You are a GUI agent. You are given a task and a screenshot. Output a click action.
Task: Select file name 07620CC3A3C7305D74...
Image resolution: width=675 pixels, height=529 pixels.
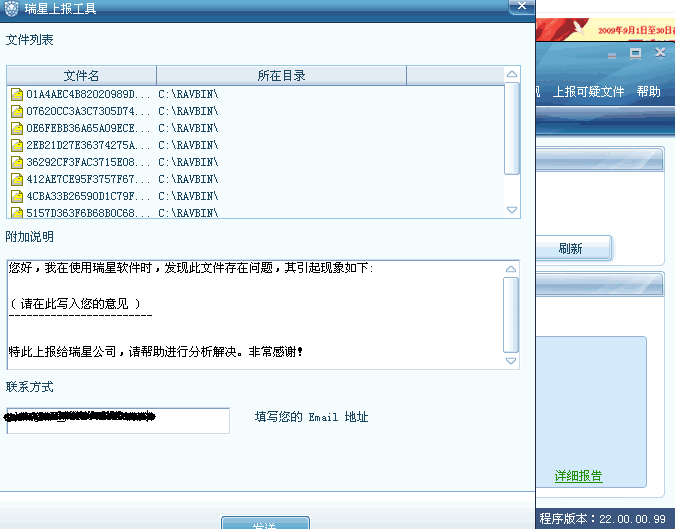click(x=88, y=111)
